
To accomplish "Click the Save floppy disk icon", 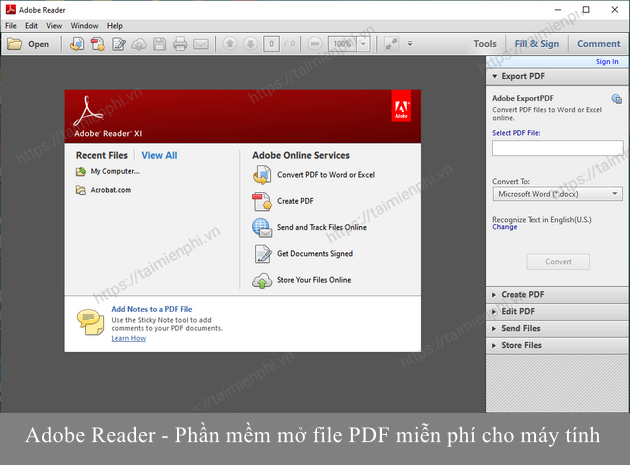I will 160,44.
